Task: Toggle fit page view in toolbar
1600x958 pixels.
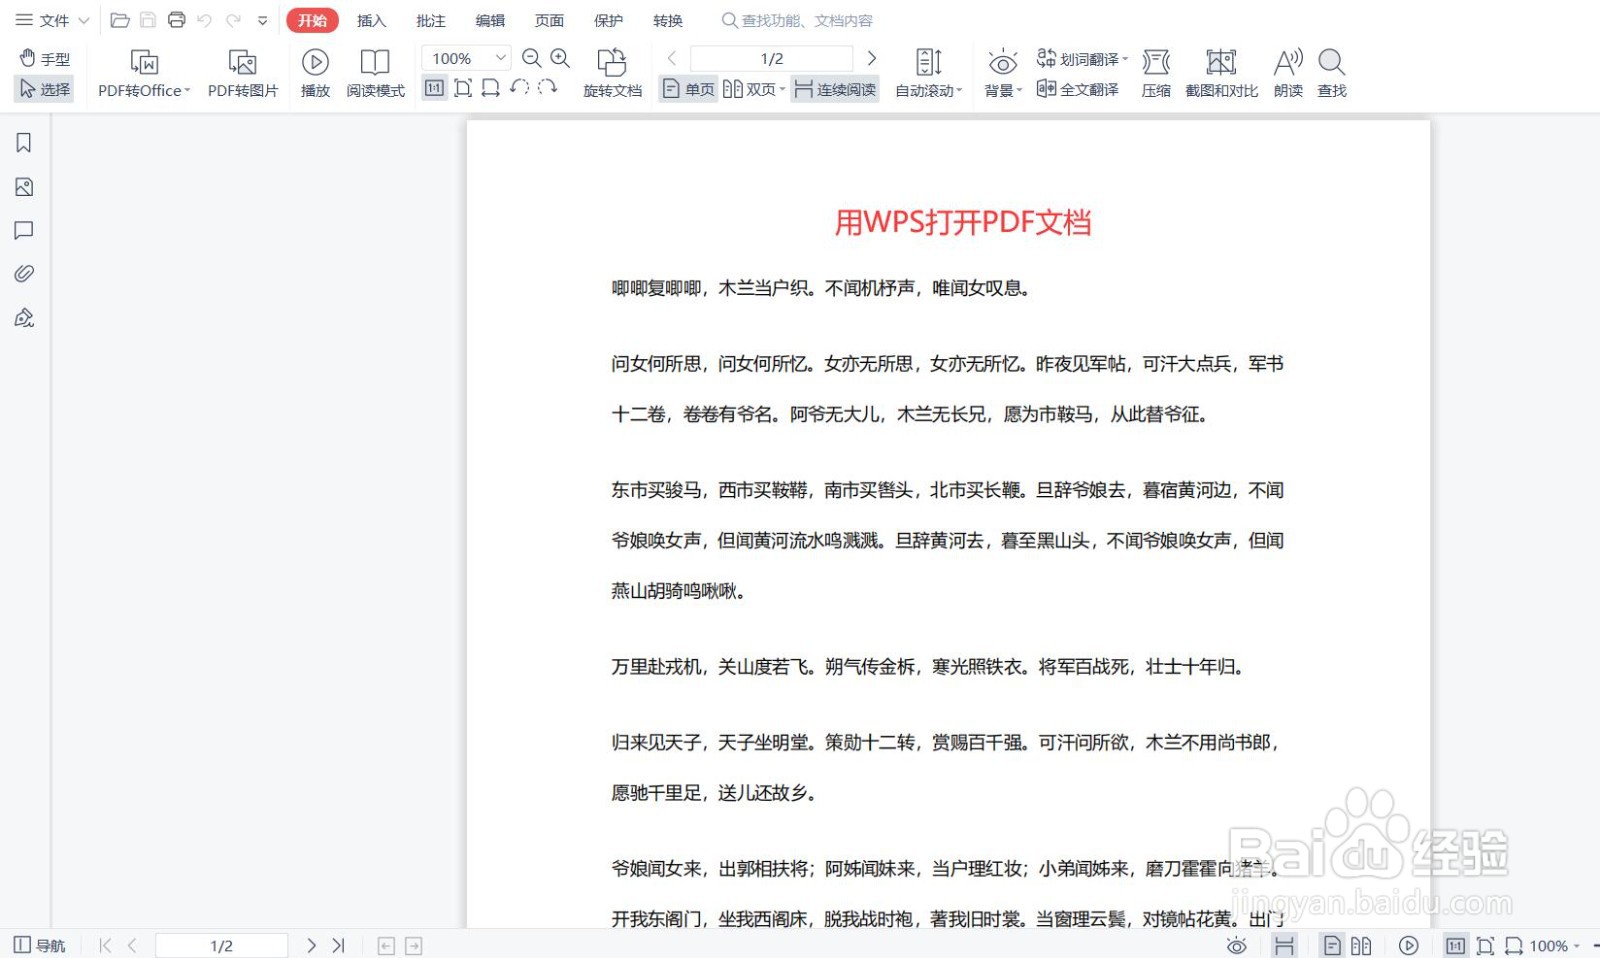Action: click(463, 88)
